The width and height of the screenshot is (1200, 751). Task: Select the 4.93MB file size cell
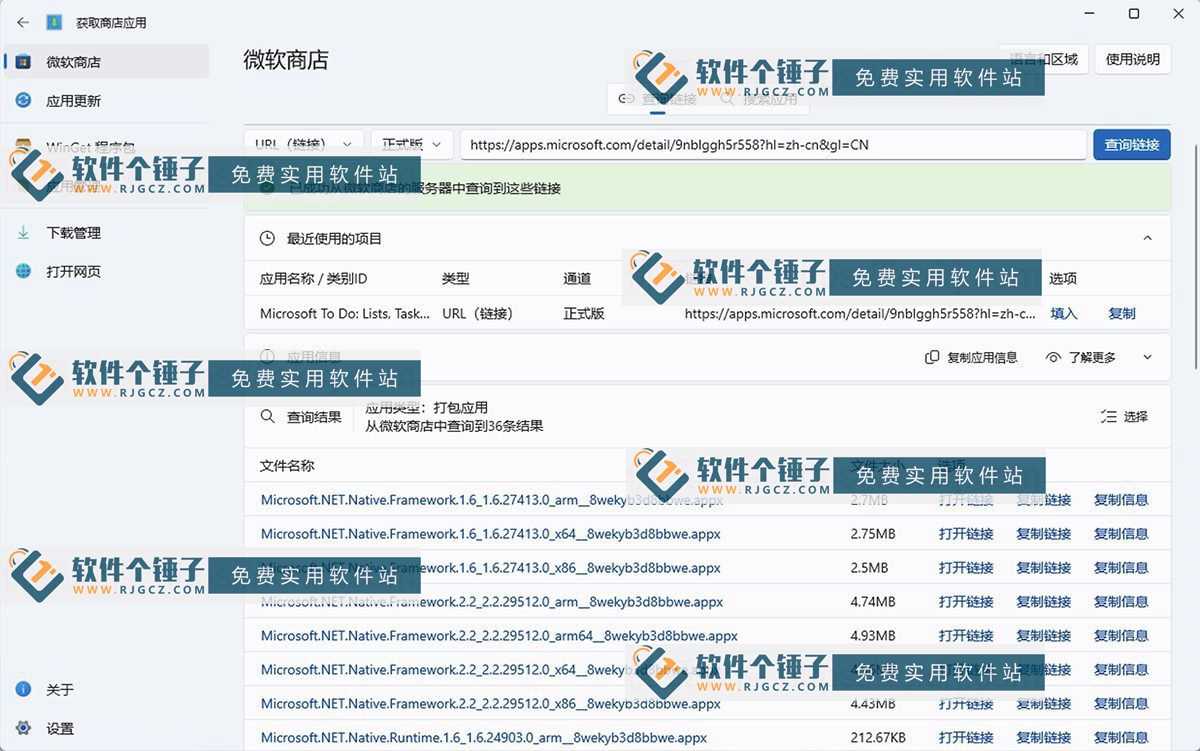(x=873, y=636)
